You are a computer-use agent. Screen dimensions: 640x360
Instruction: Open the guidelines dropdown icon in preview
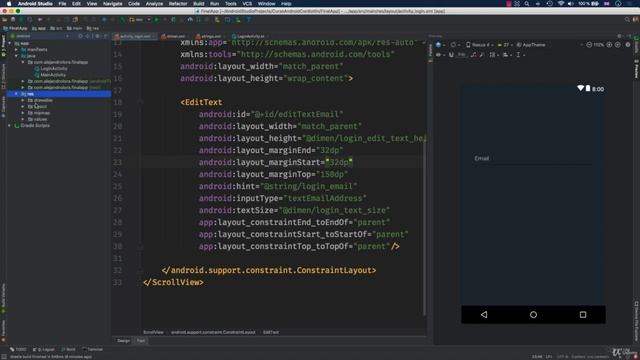pyautogui.click(x=519, y=55)
